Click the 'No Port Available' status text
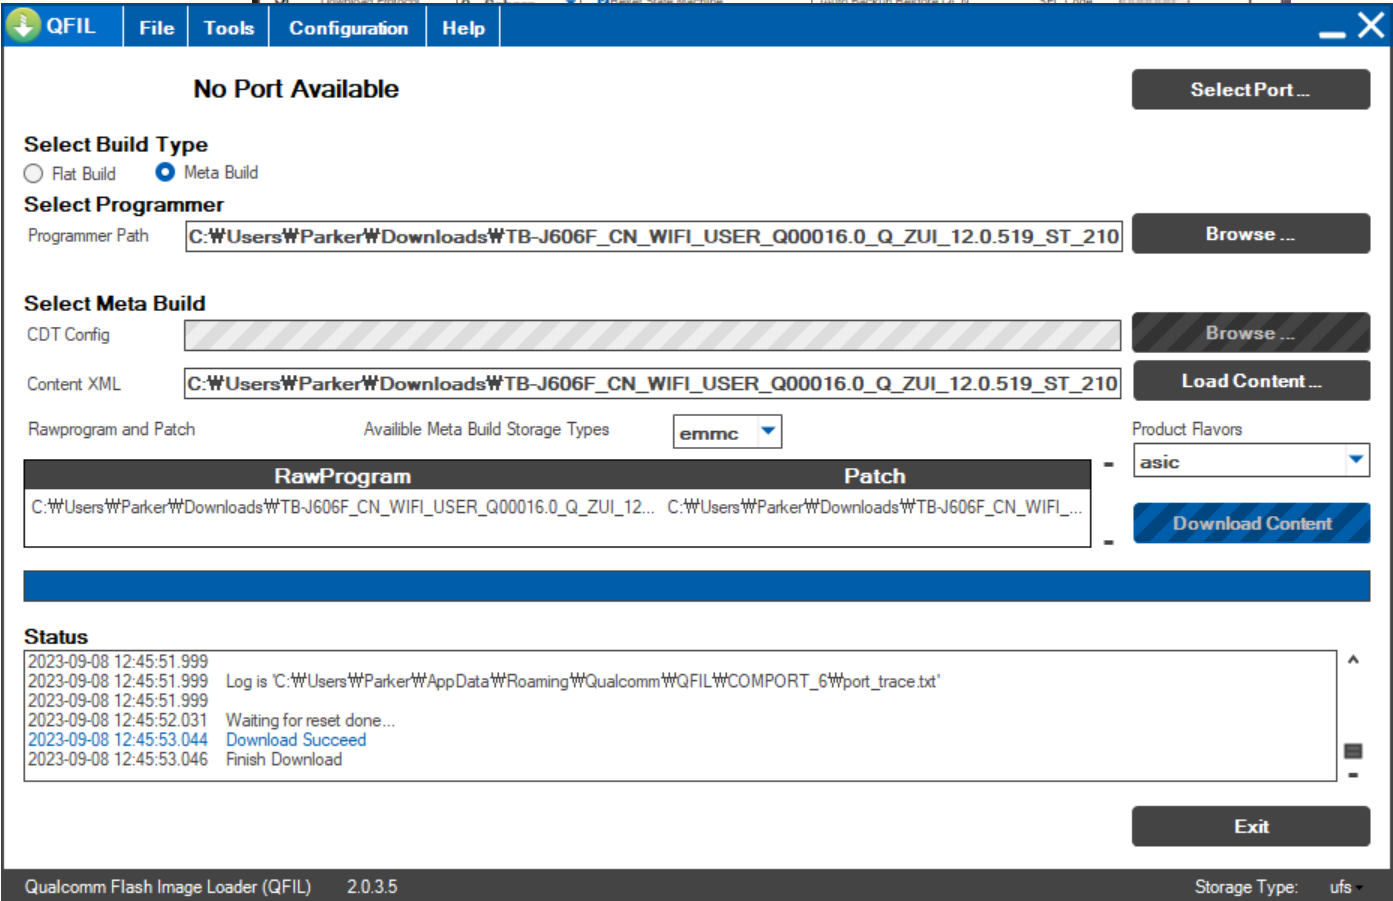The width and height of the screenshot is (1393, 901). (296, 89)
